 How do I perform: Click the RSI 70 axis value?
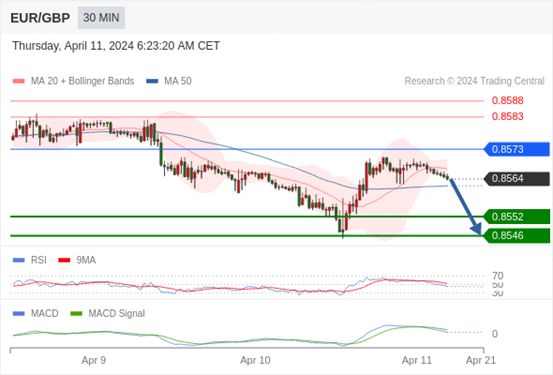(x=498, y=276)
